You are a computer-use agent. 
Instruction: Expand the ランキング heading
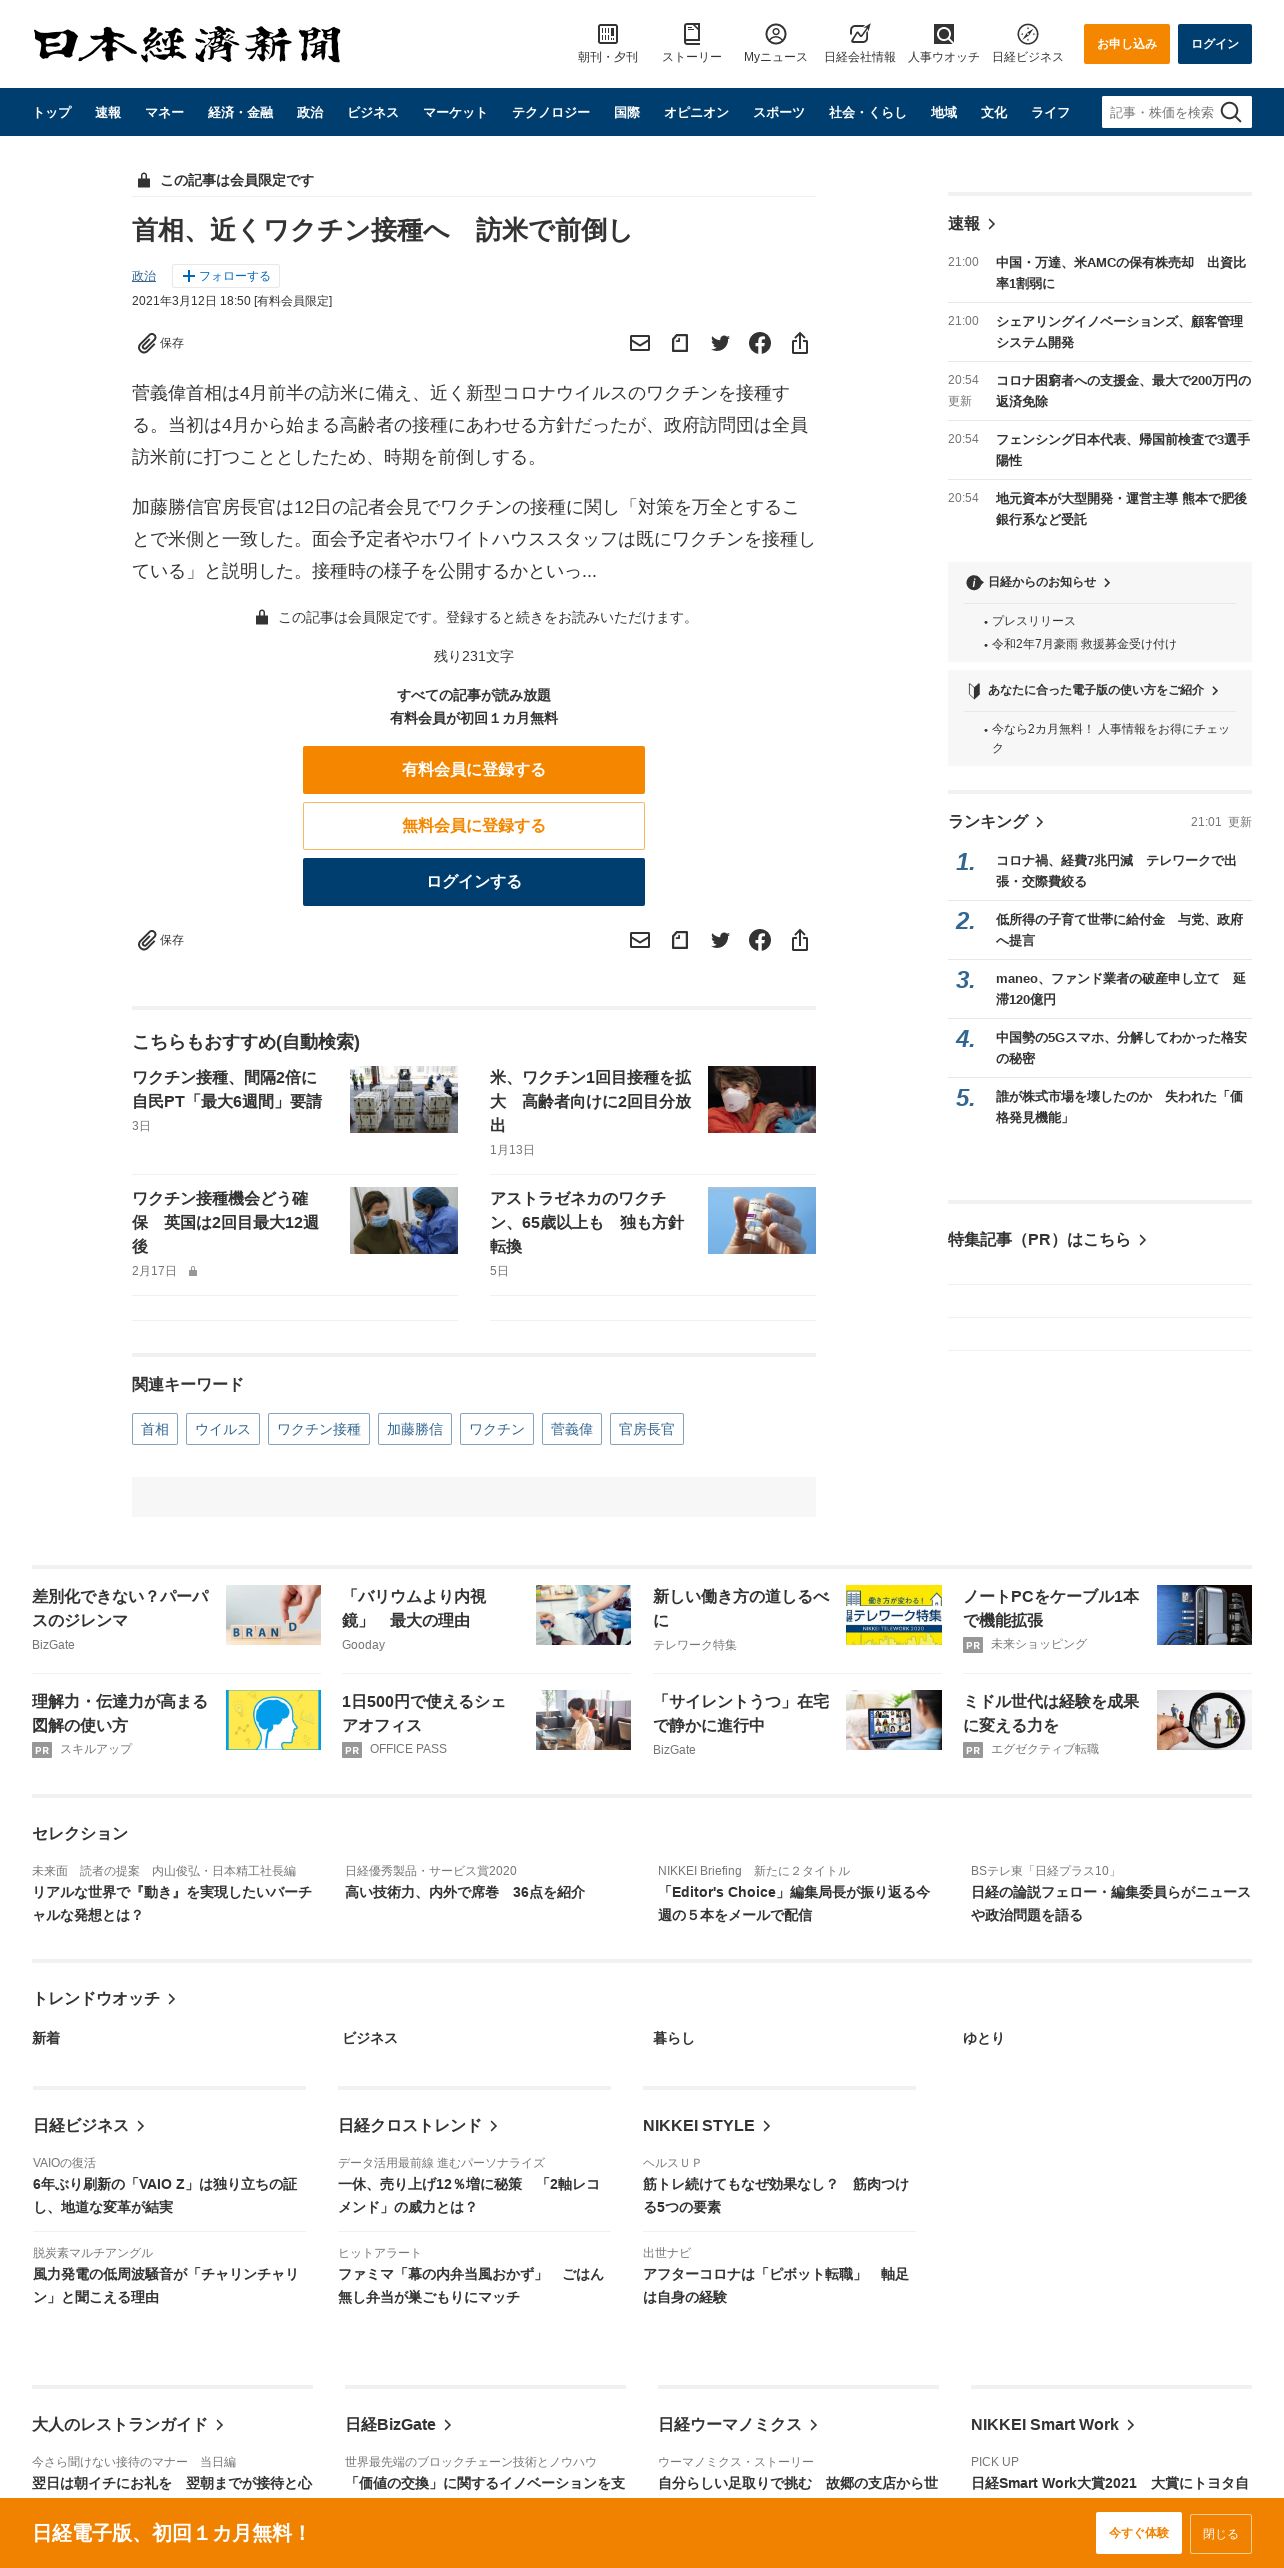click(996, 821)
